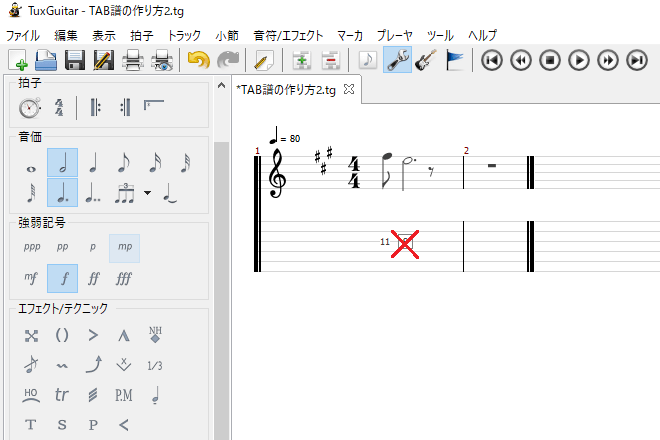660x440 pixels.
Task: Expand the tuplet type dropdown arrow
Action: tap(147, 193)
